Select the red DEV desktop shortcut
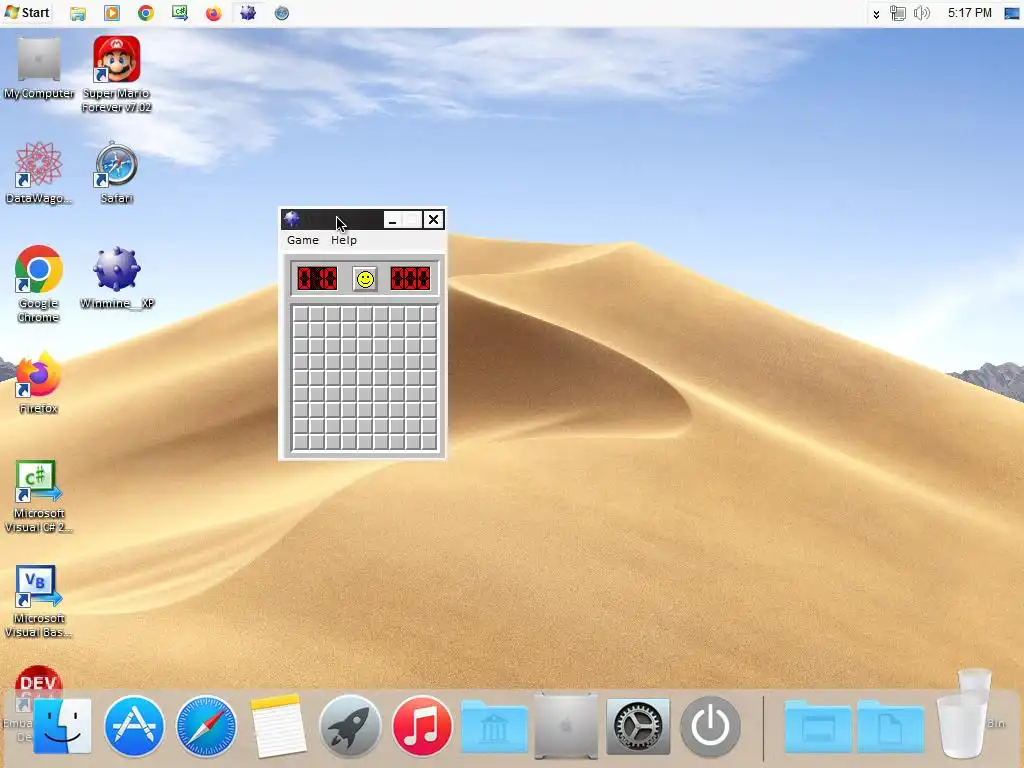Image resolution: width=1024 pixels, height=768 pixels. [x=38, y=682]
